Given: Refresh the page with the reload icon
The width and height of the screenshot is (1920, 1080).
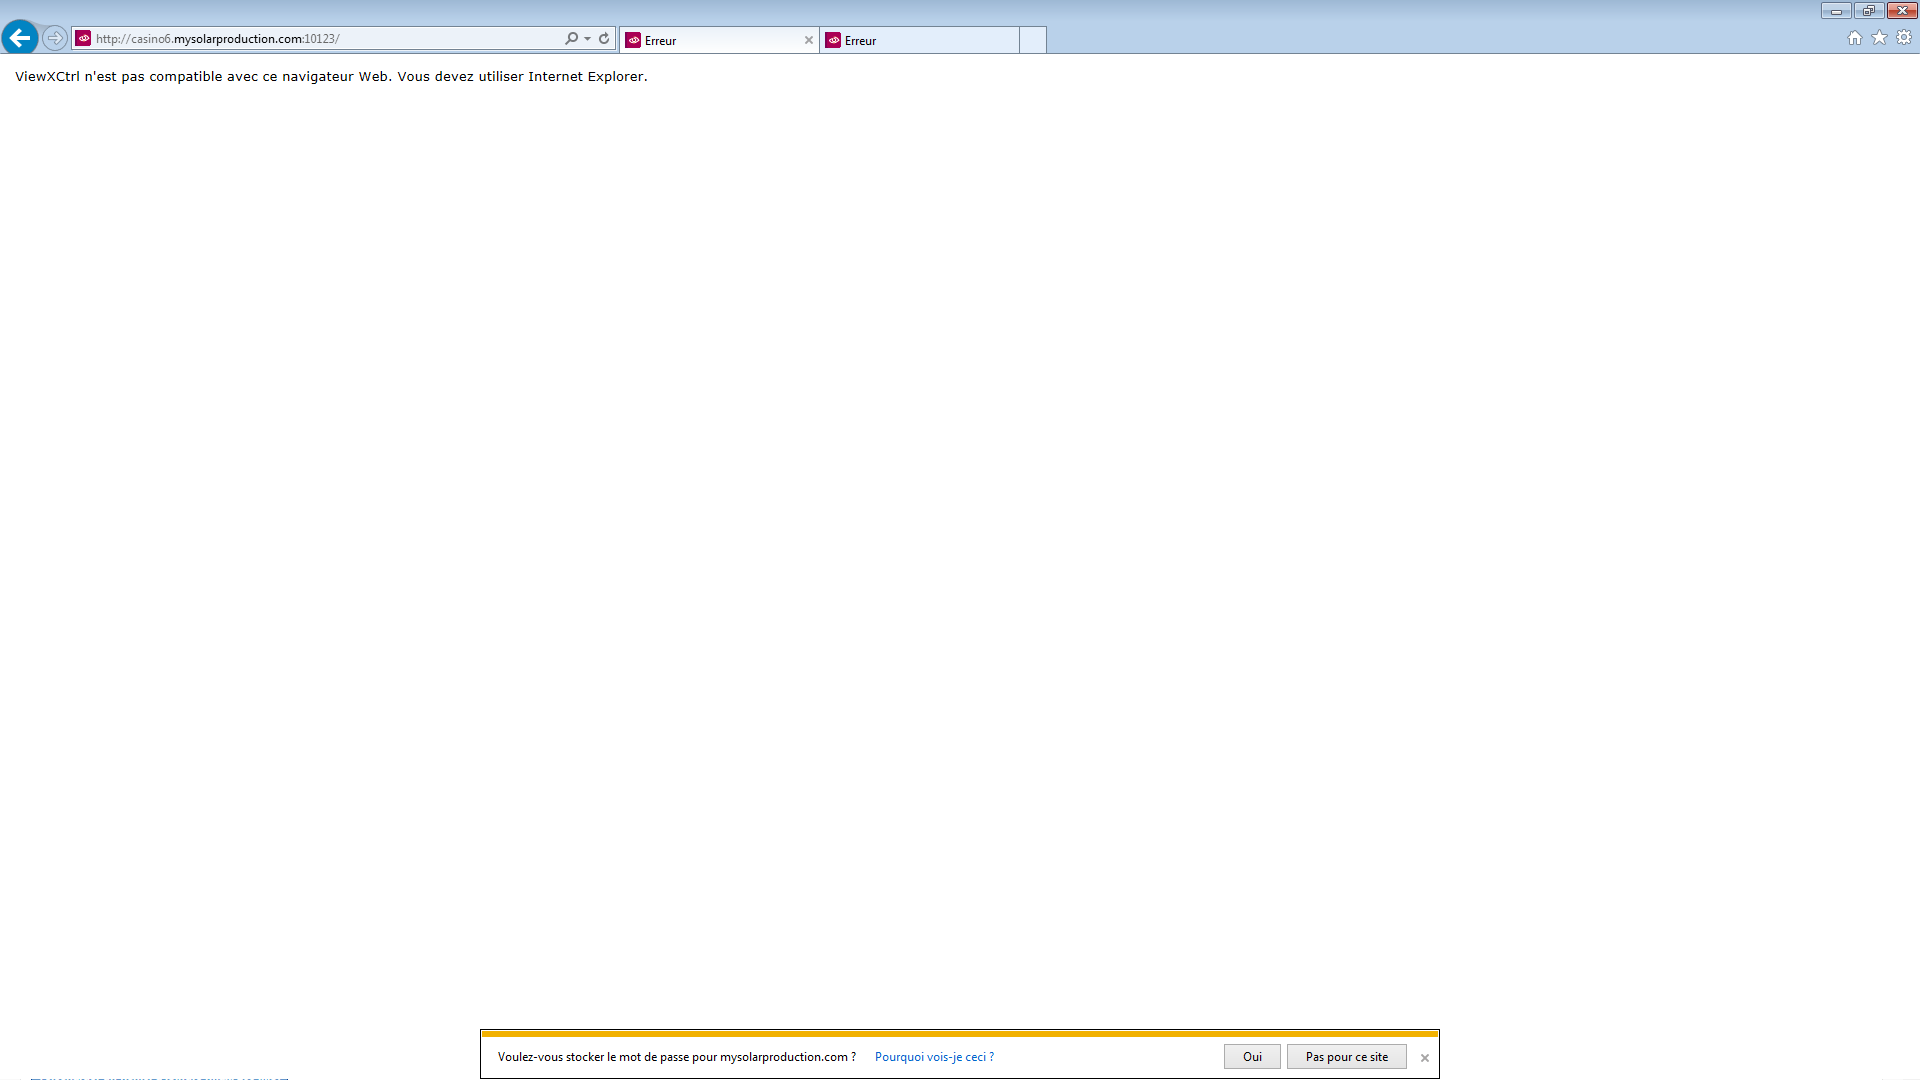Looking at the screenshot, I should 604,38.
